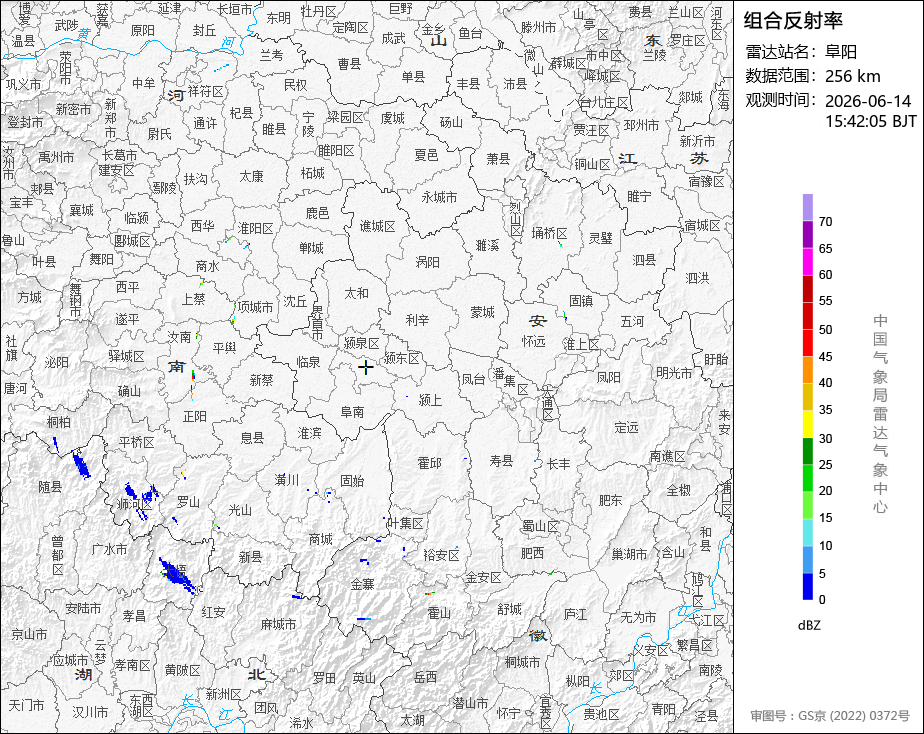The height and width of the screenshot is (734, 924).
Task: Click the 兰考 county label
Action: pos(271,55)
